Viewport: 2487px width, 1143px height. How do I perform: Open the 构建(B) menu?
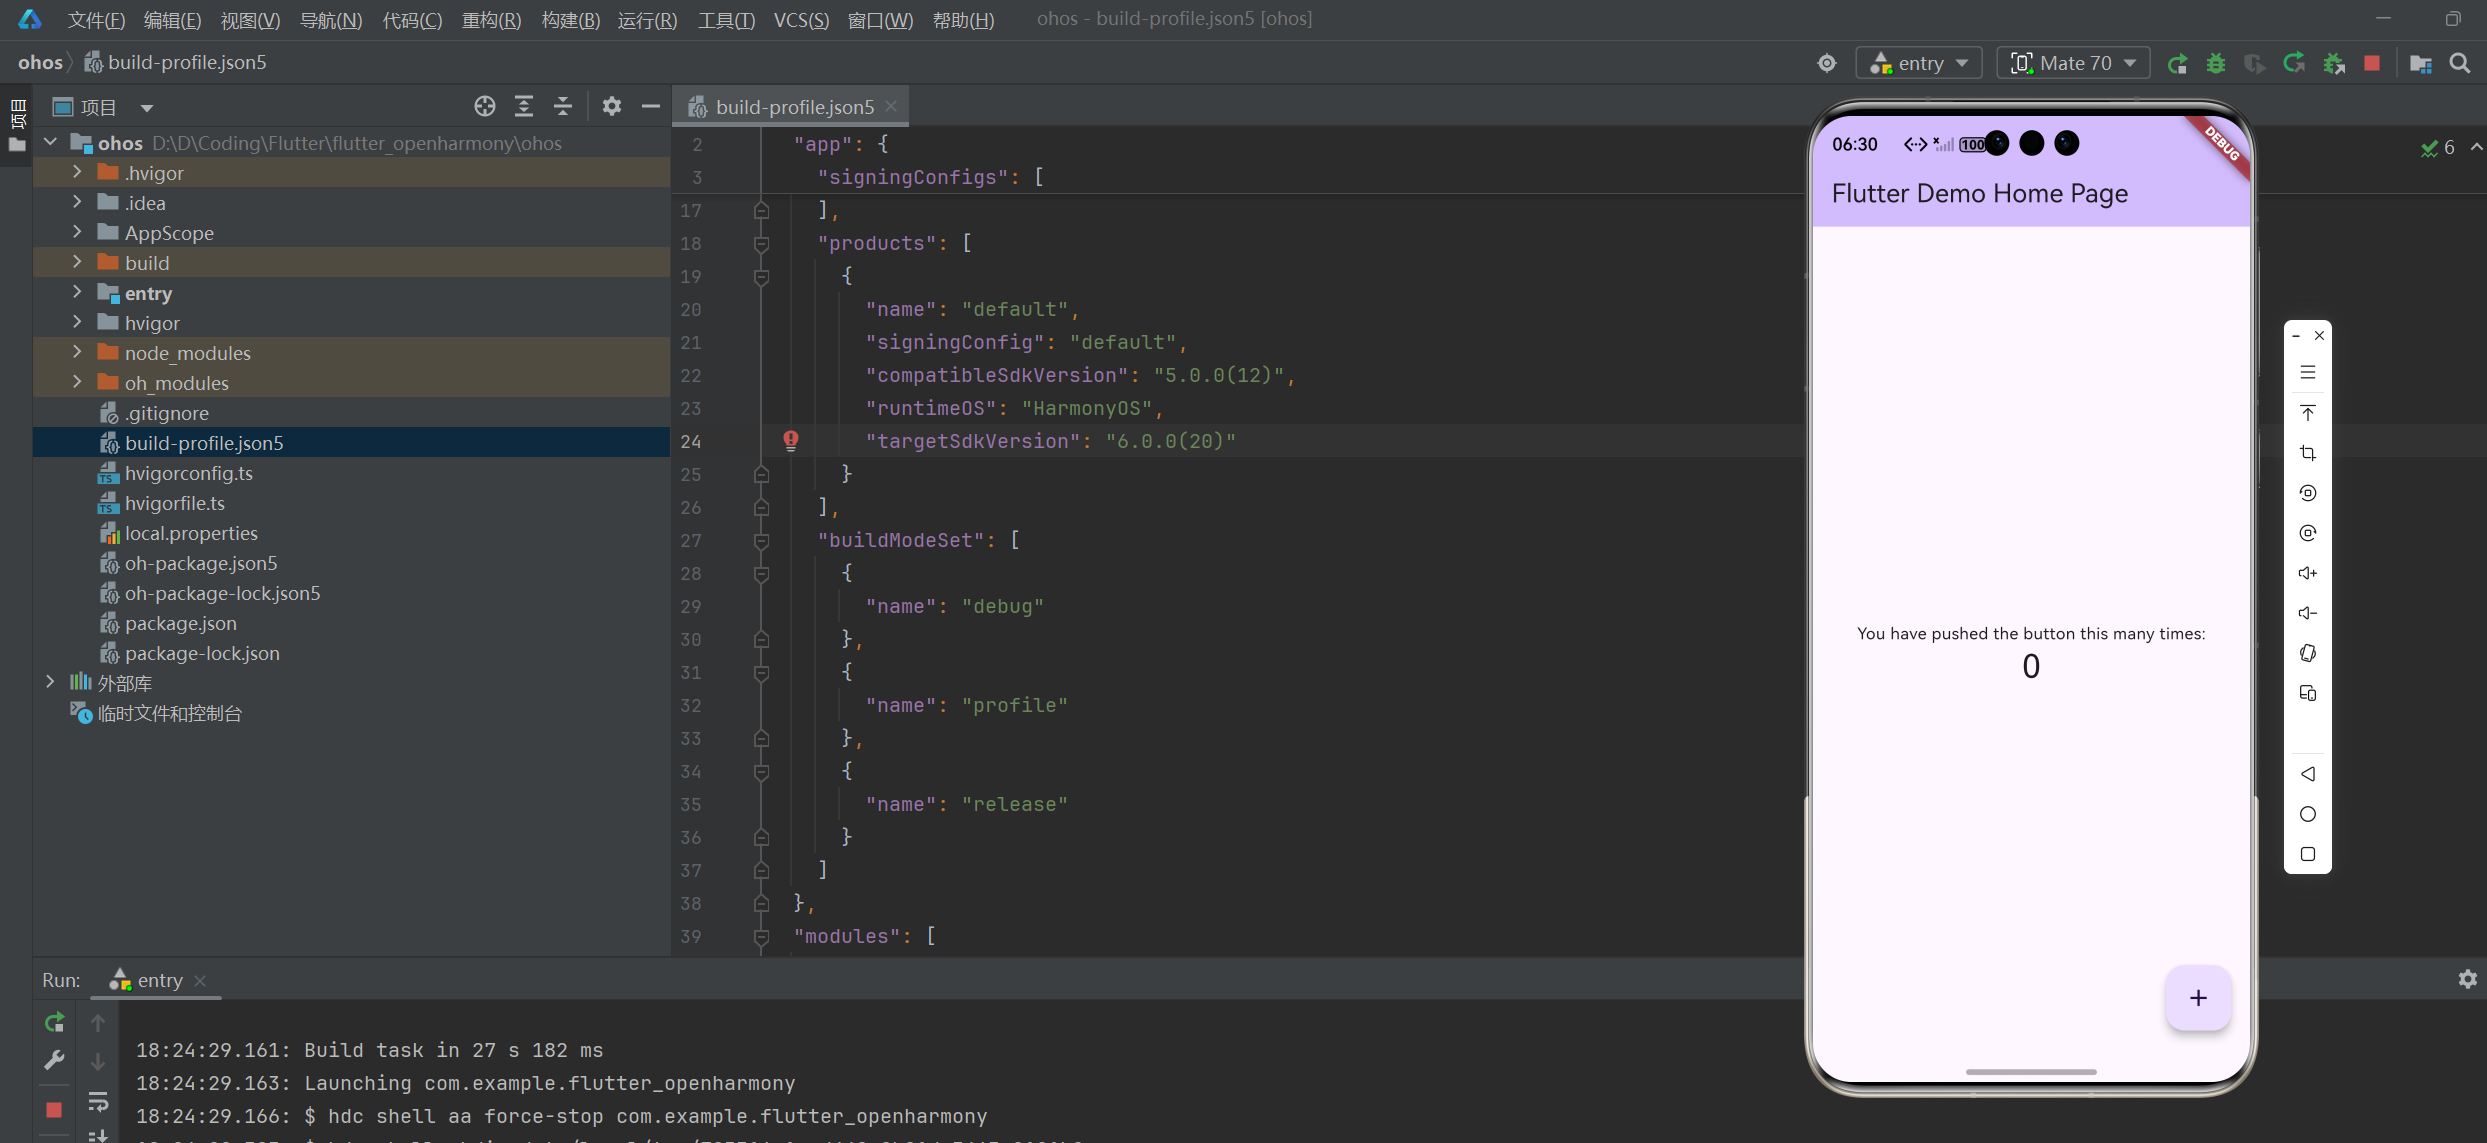pyautogui.click(x=570, y=20)
